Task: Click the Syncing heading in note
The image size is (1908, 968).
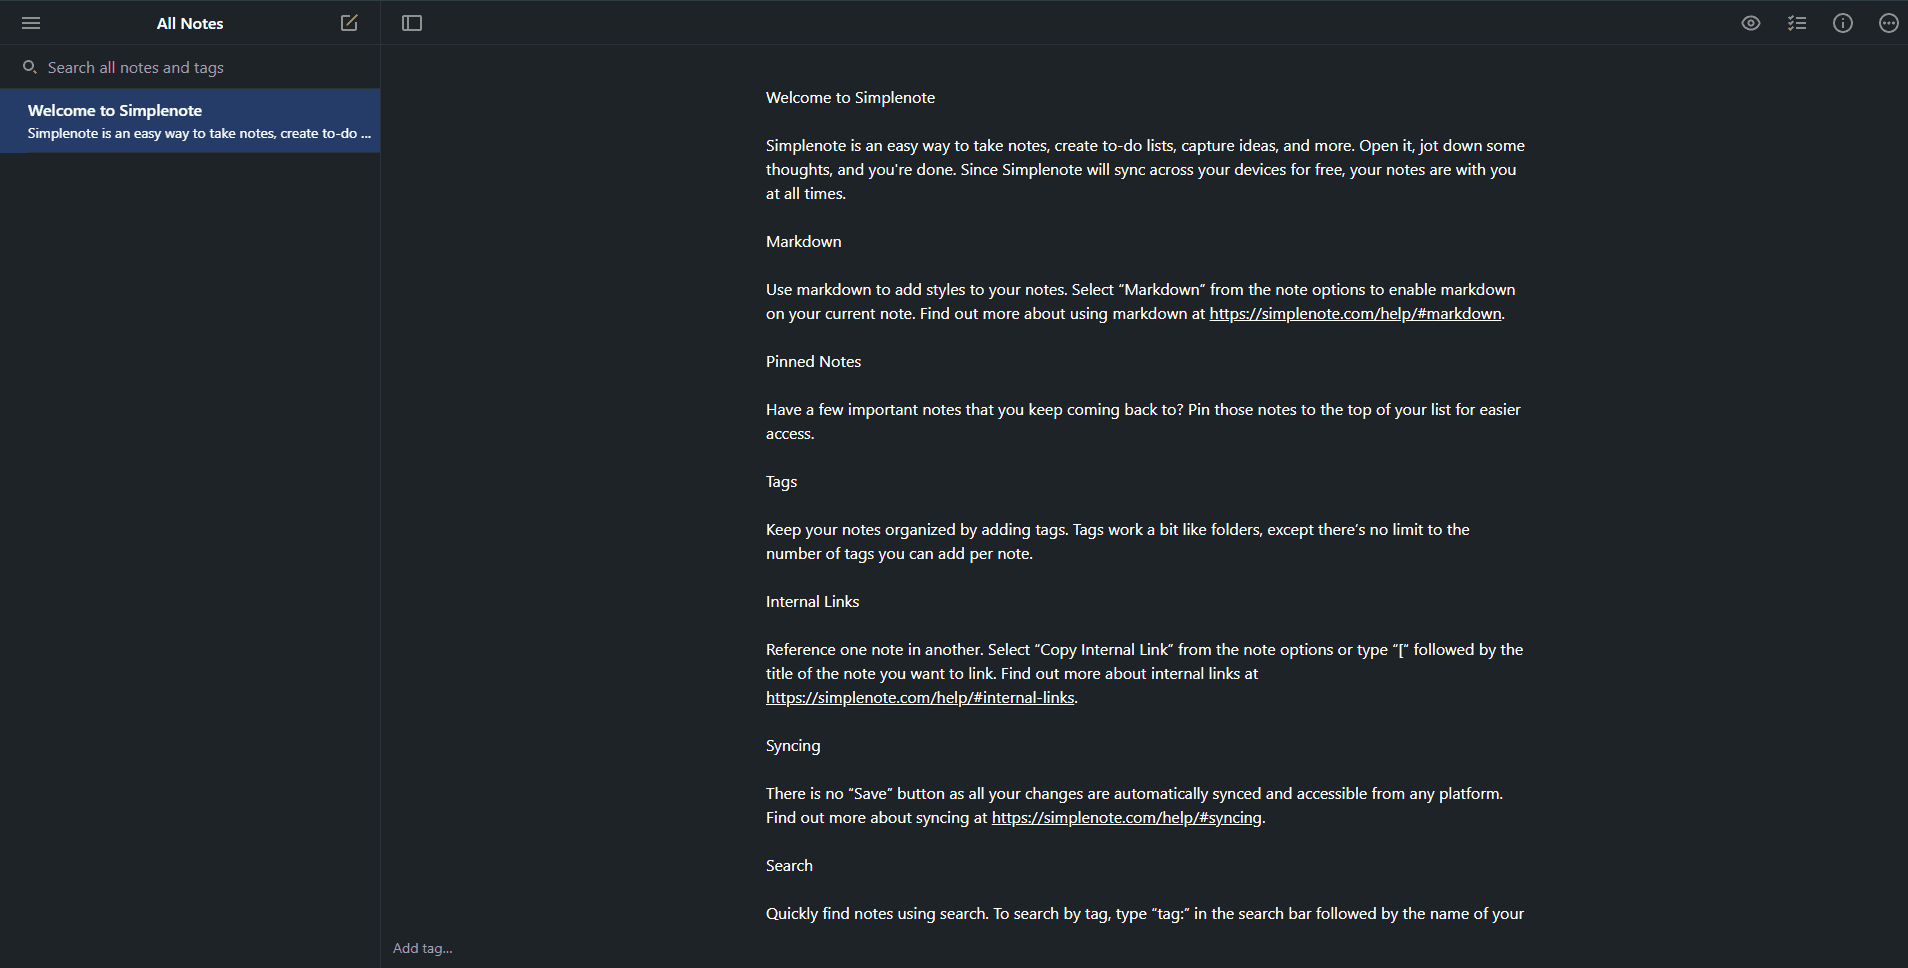Action: (793, 746)
